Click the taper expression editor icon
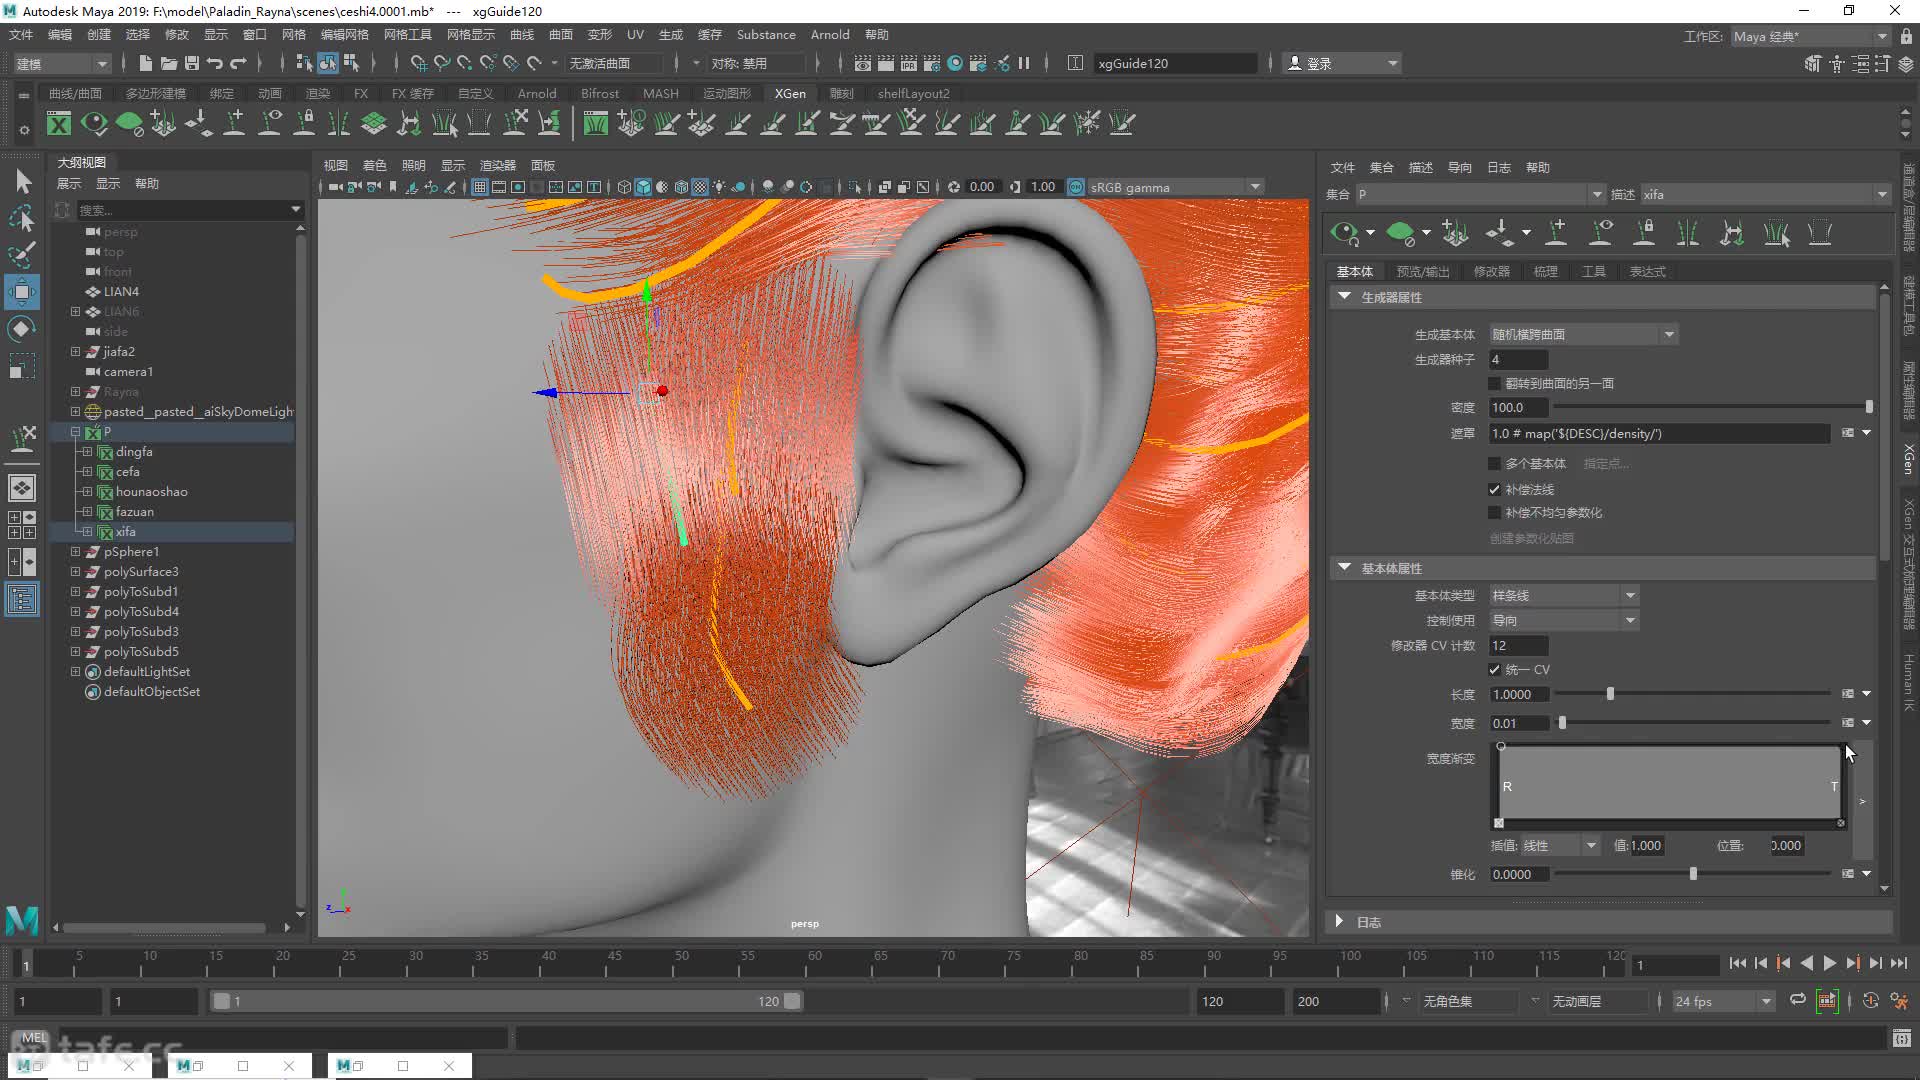Image resolution: width=1920 pixels, height=1080 pixels. (x=1848, y=873)
